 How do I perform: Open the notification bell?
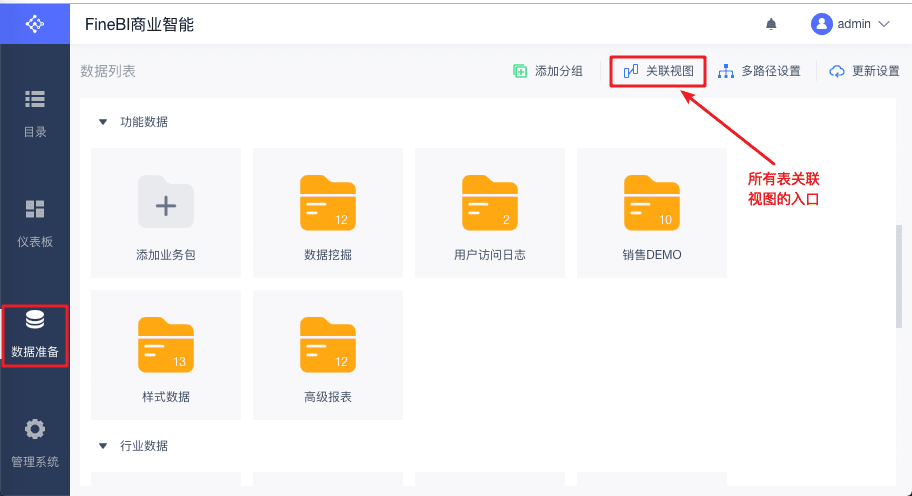[771, 24]
